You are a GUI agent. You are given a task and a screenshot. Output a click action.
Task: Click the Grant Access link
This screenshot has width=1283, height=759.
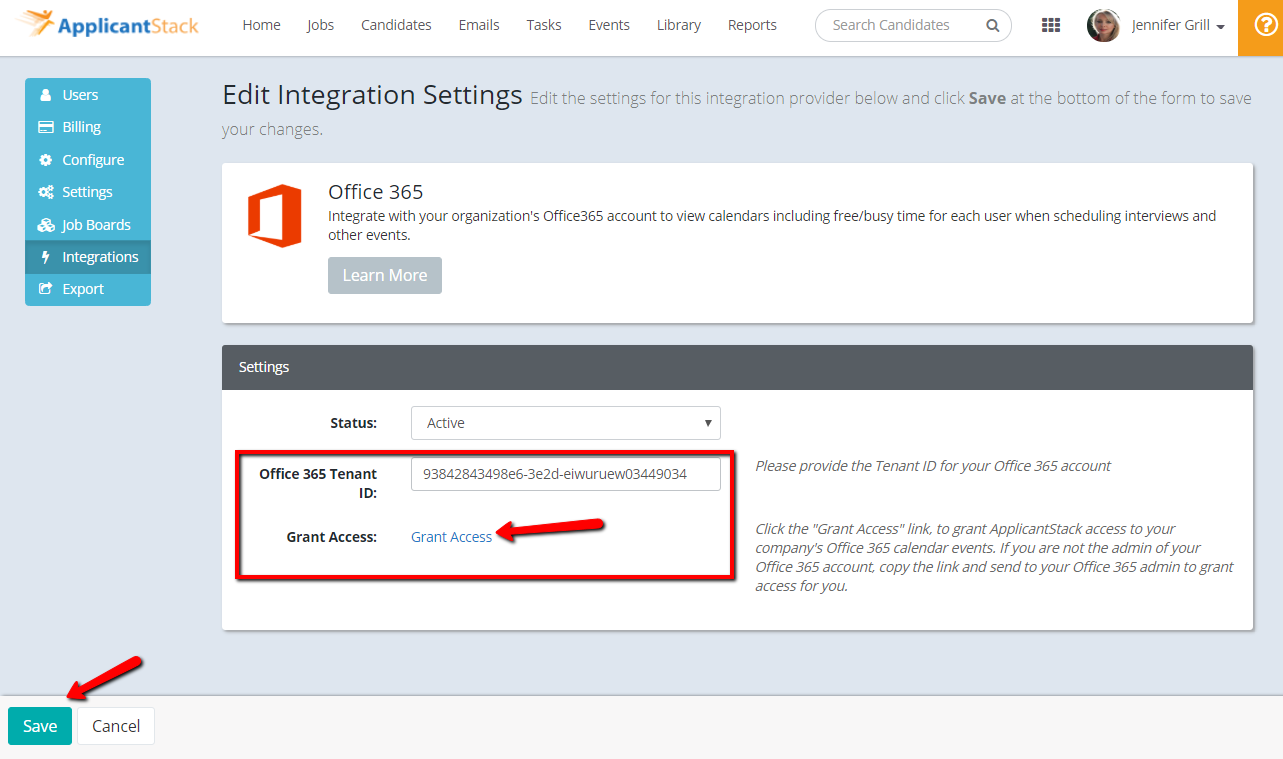point(452,537)
